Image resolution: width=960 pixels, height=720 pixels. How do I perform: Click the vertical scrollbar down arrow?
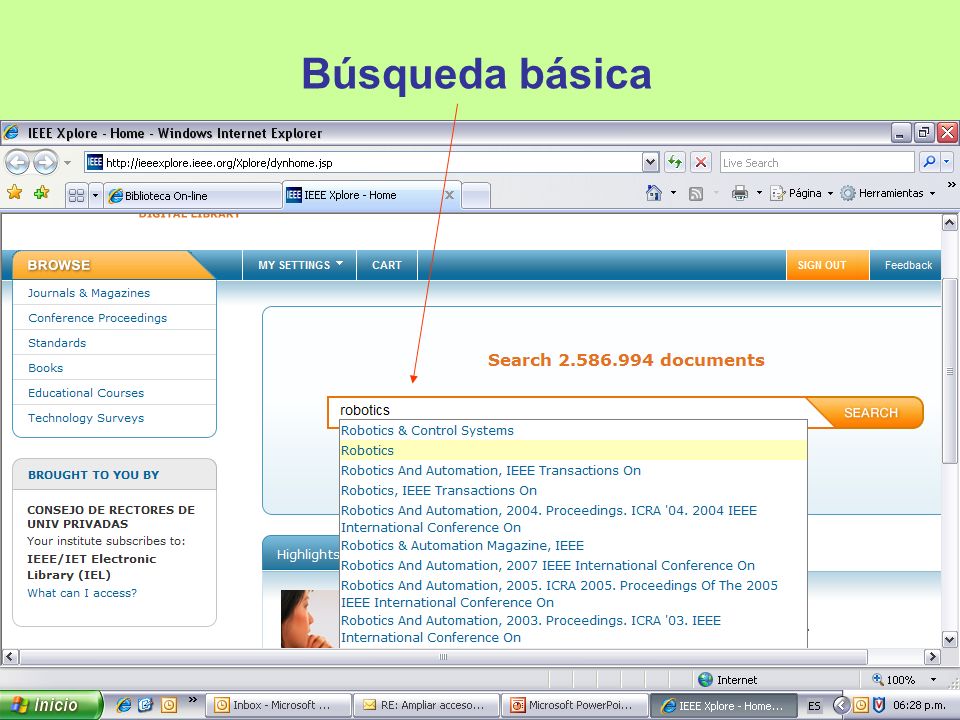[x=949, y=640]
